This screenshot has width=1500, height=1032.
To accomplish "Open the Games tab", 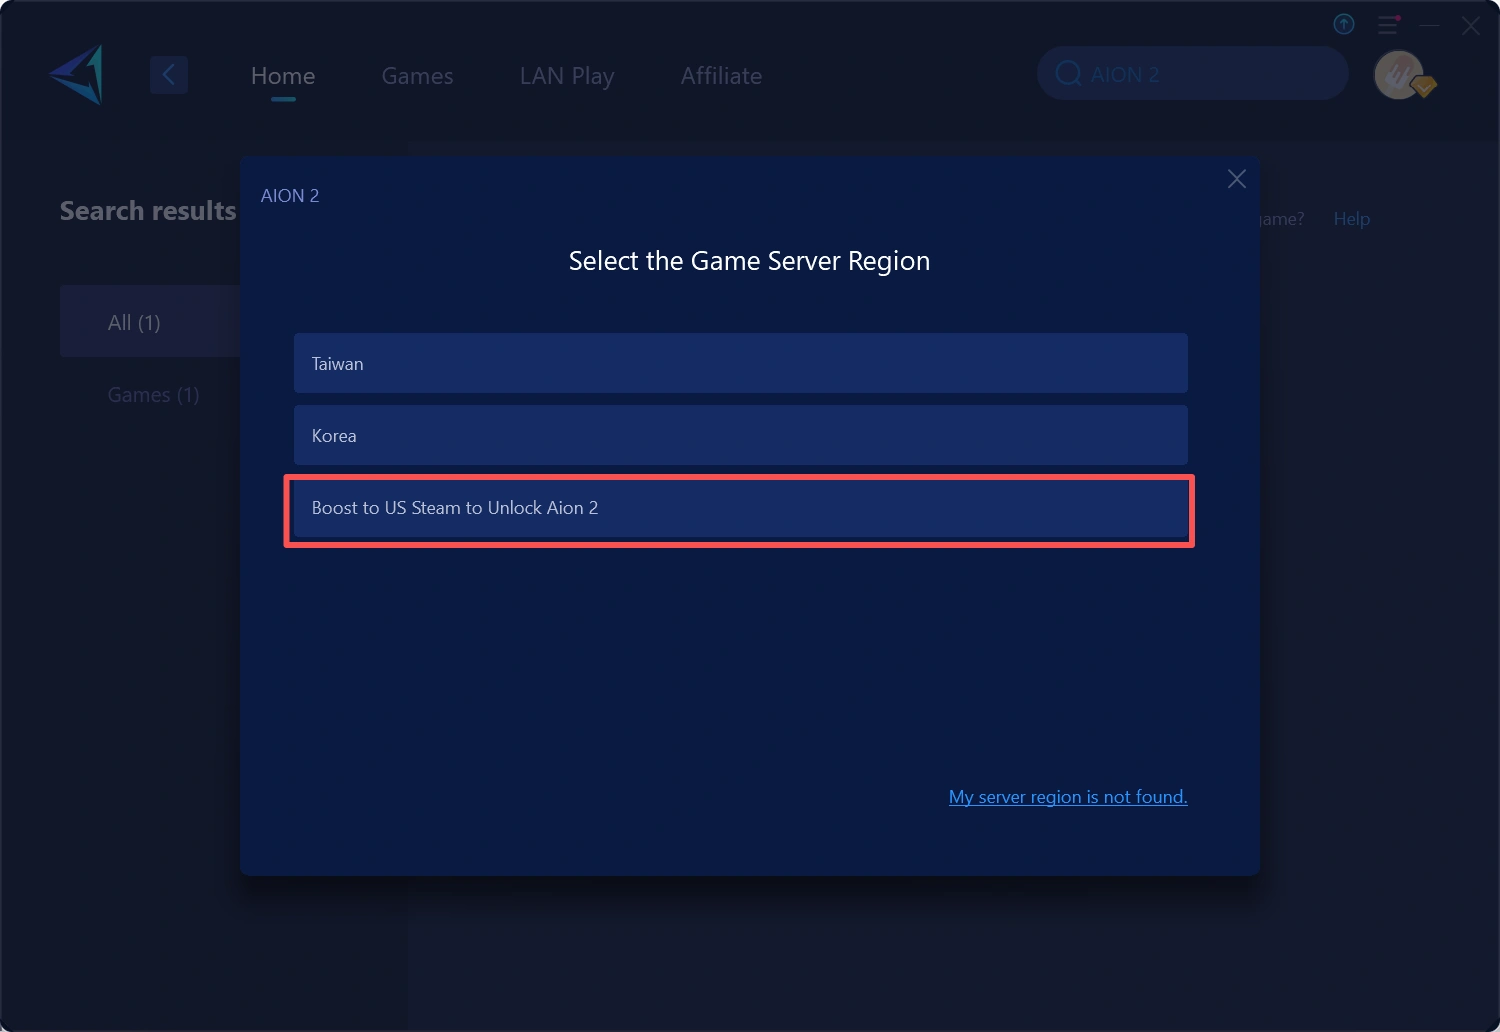I will coord(417,76).
